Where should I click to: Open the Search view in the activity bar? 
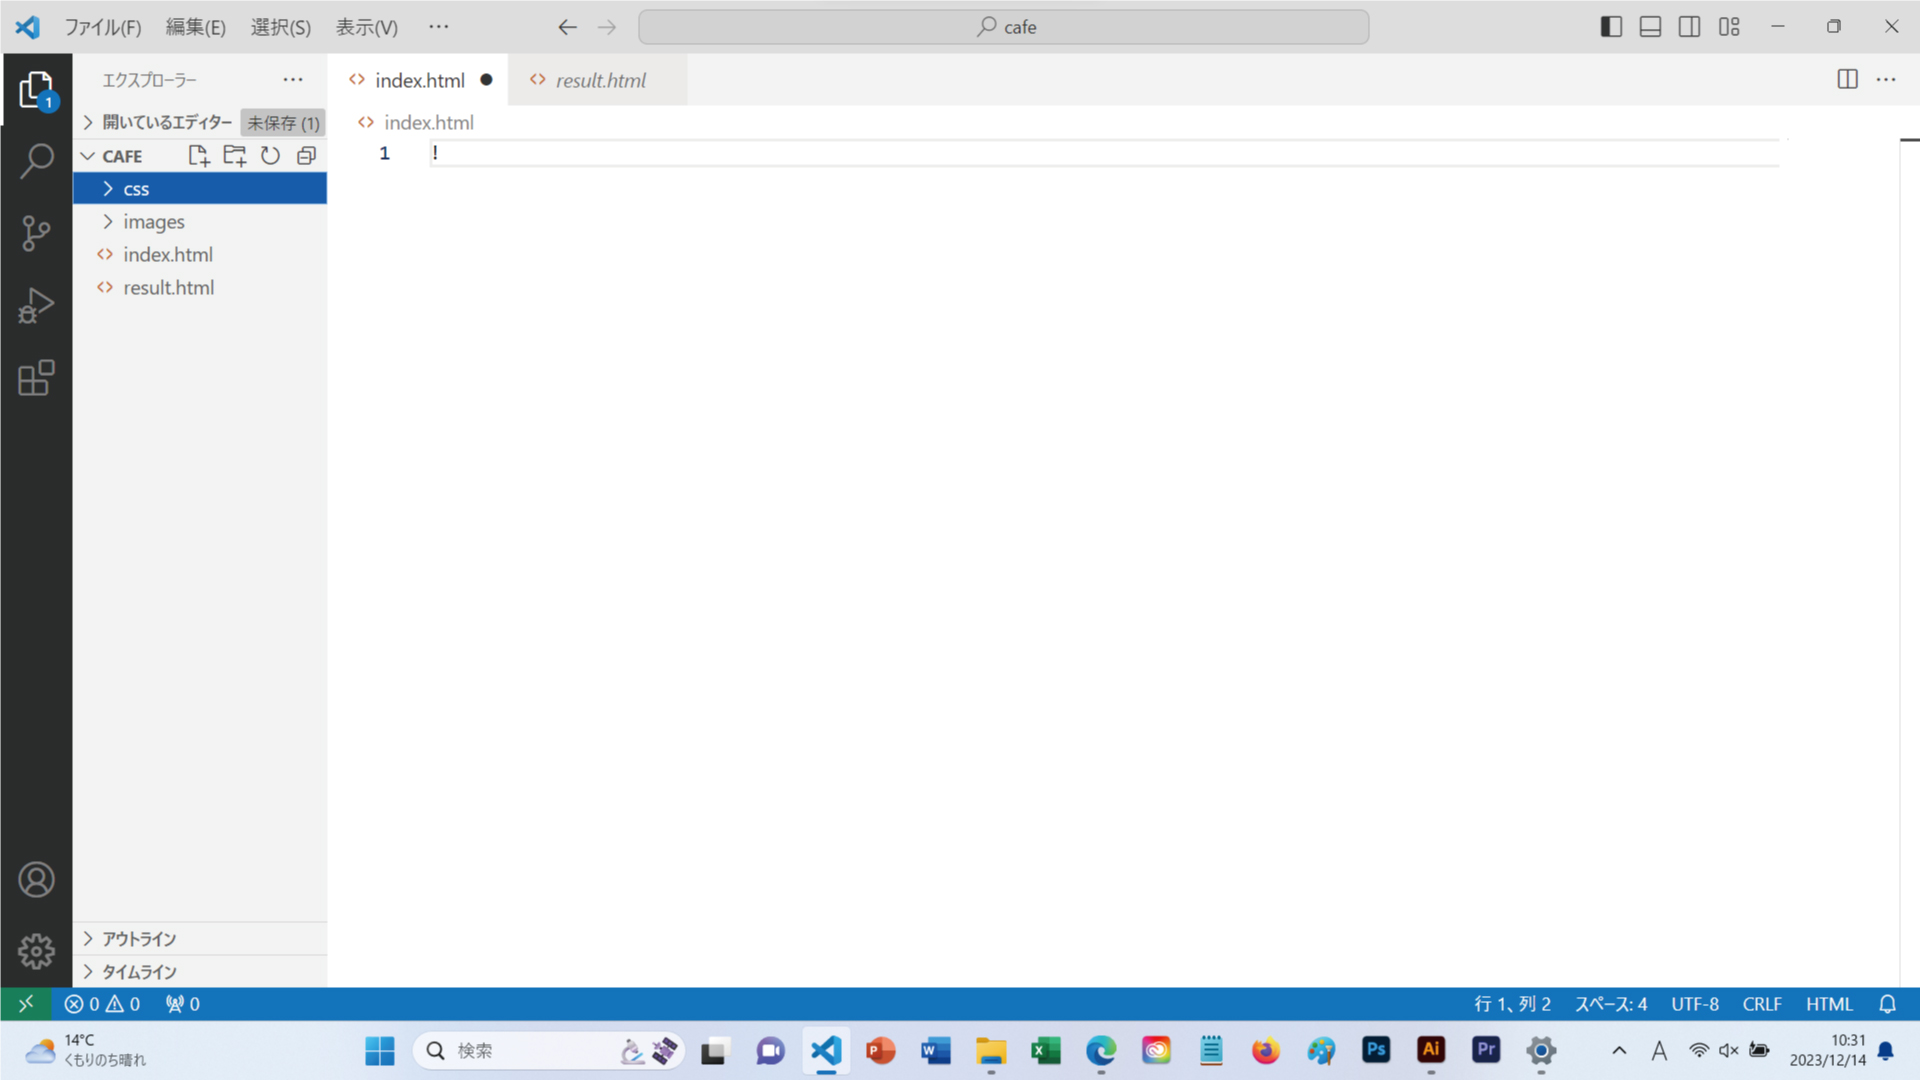click(37, 160)
